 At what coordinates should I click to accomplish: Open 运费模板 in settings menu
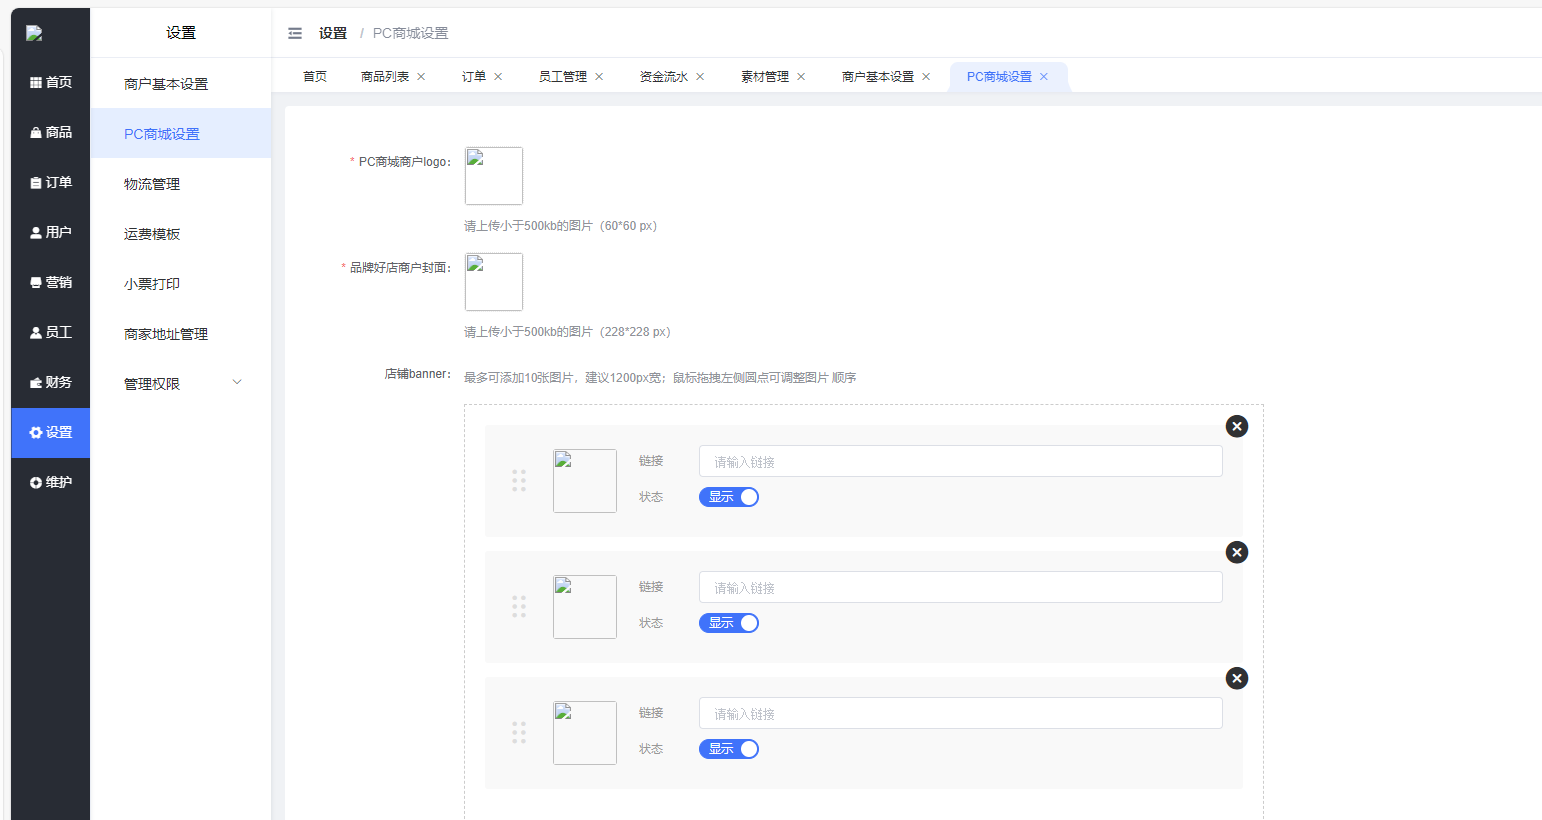pos(181,234)
